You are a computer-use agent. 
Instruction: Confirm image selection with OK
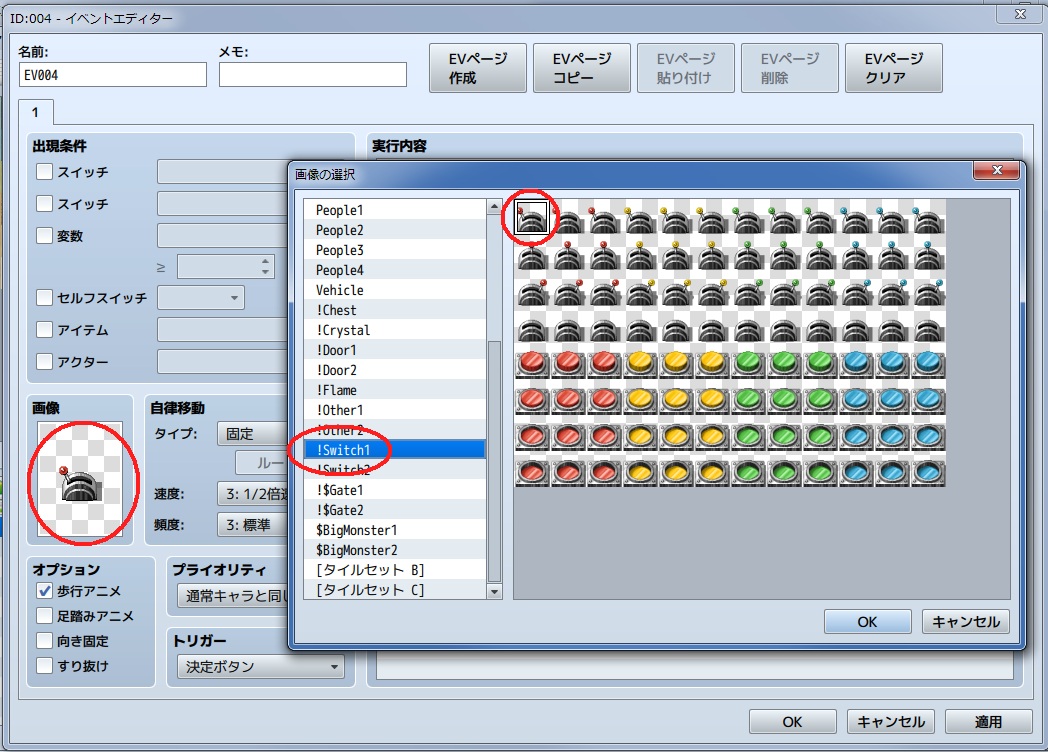click(868, 622)
